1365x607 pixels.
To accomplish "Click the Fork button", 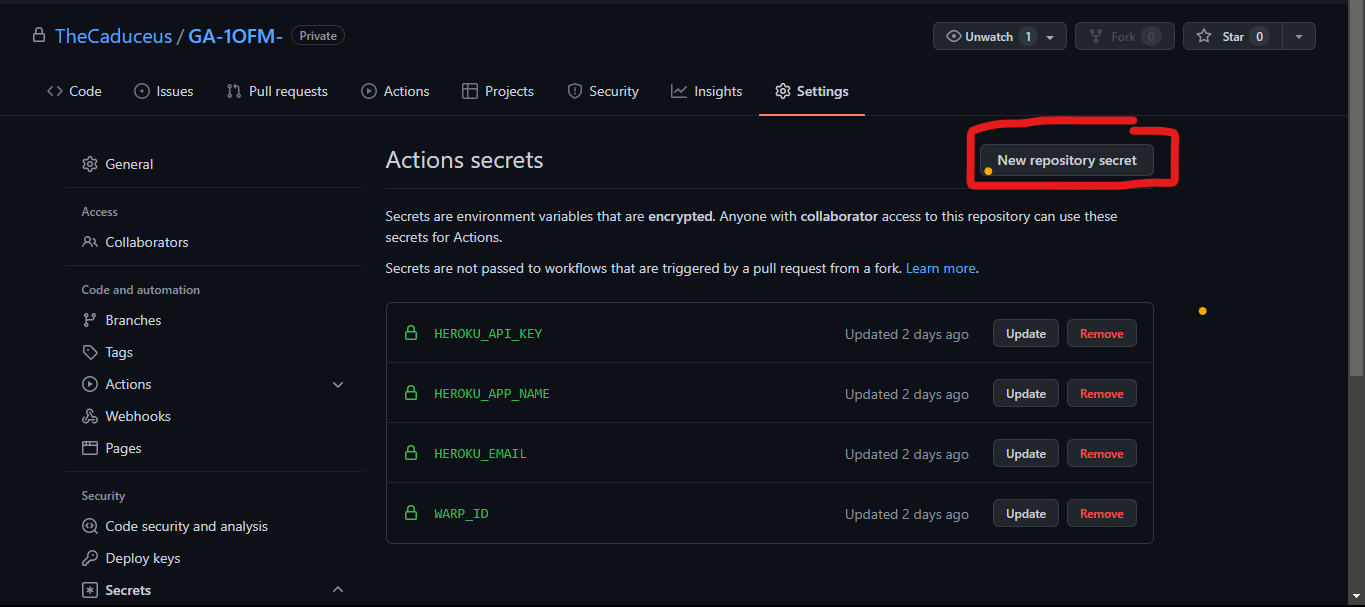I will tap(1123, 36).
